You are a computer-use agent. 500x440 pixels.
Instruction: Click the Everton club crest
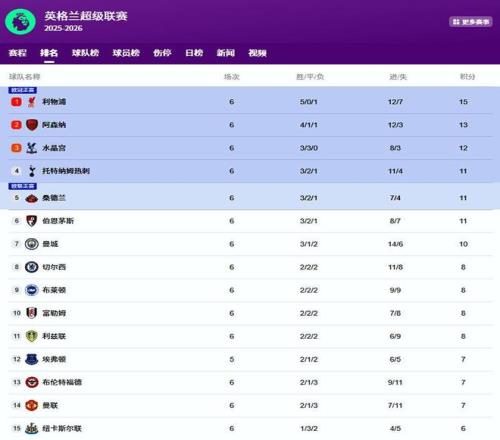pyautogui.click(x=32, y=359)
